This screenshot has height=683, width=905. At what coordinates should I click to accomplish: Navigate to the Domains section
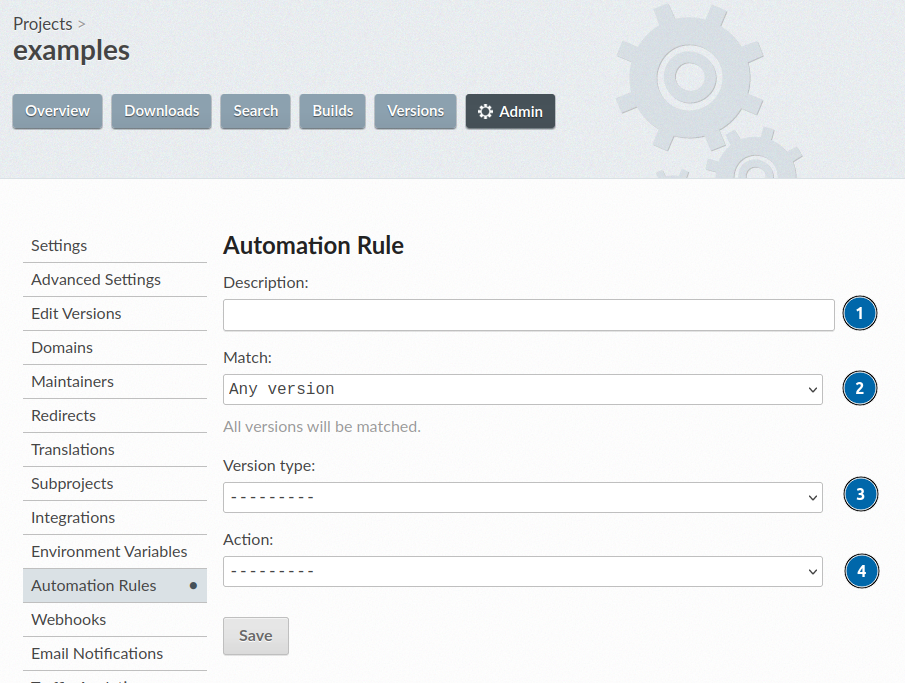pos(62,347)
